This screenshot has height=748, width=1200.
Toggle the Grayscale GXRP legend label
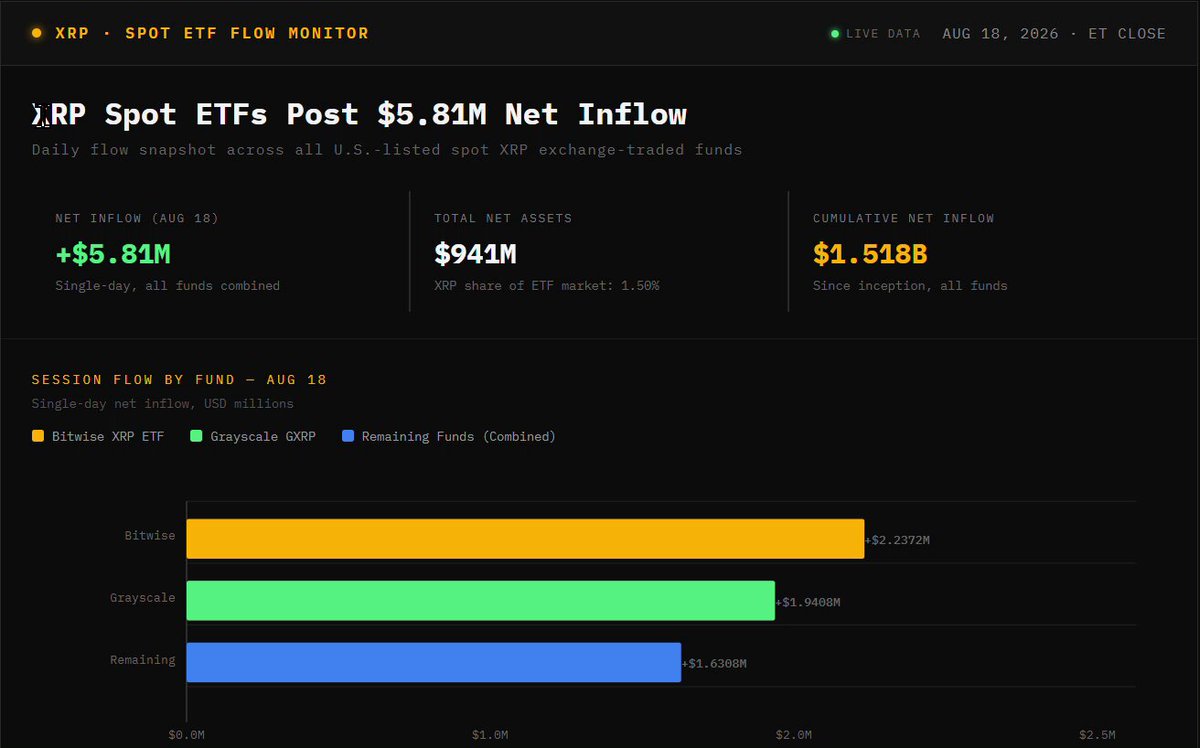(263, 437)
